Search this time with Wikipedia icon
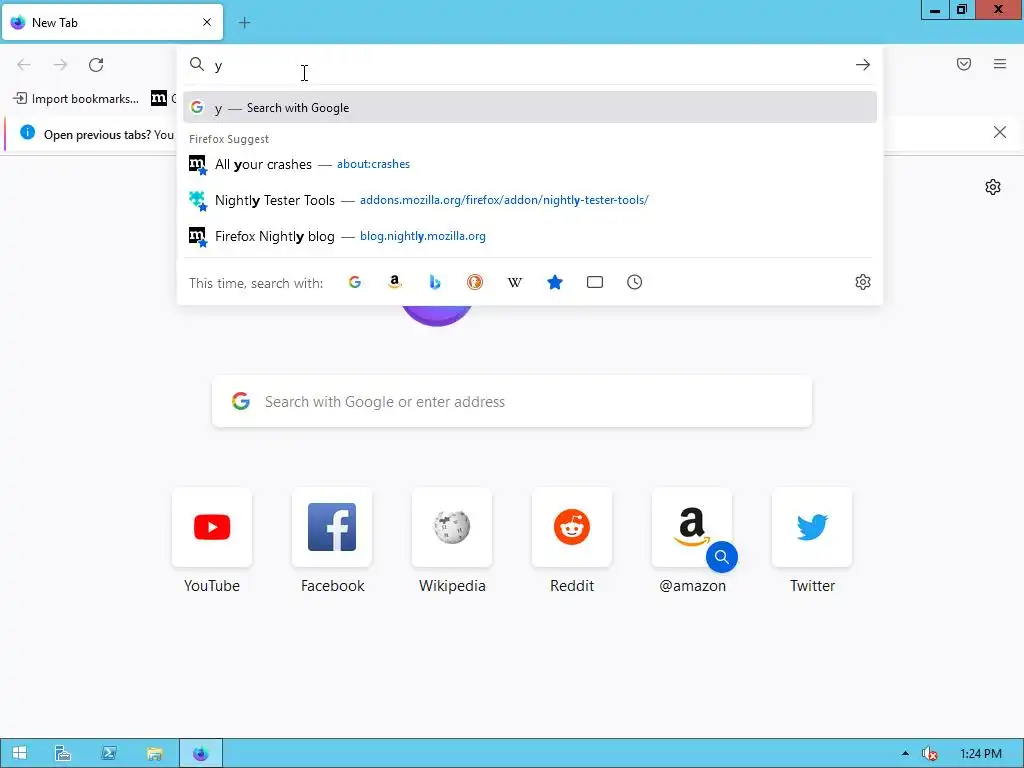The width and height of the screenshot is (1024, 768). click(x=515, y=282)
